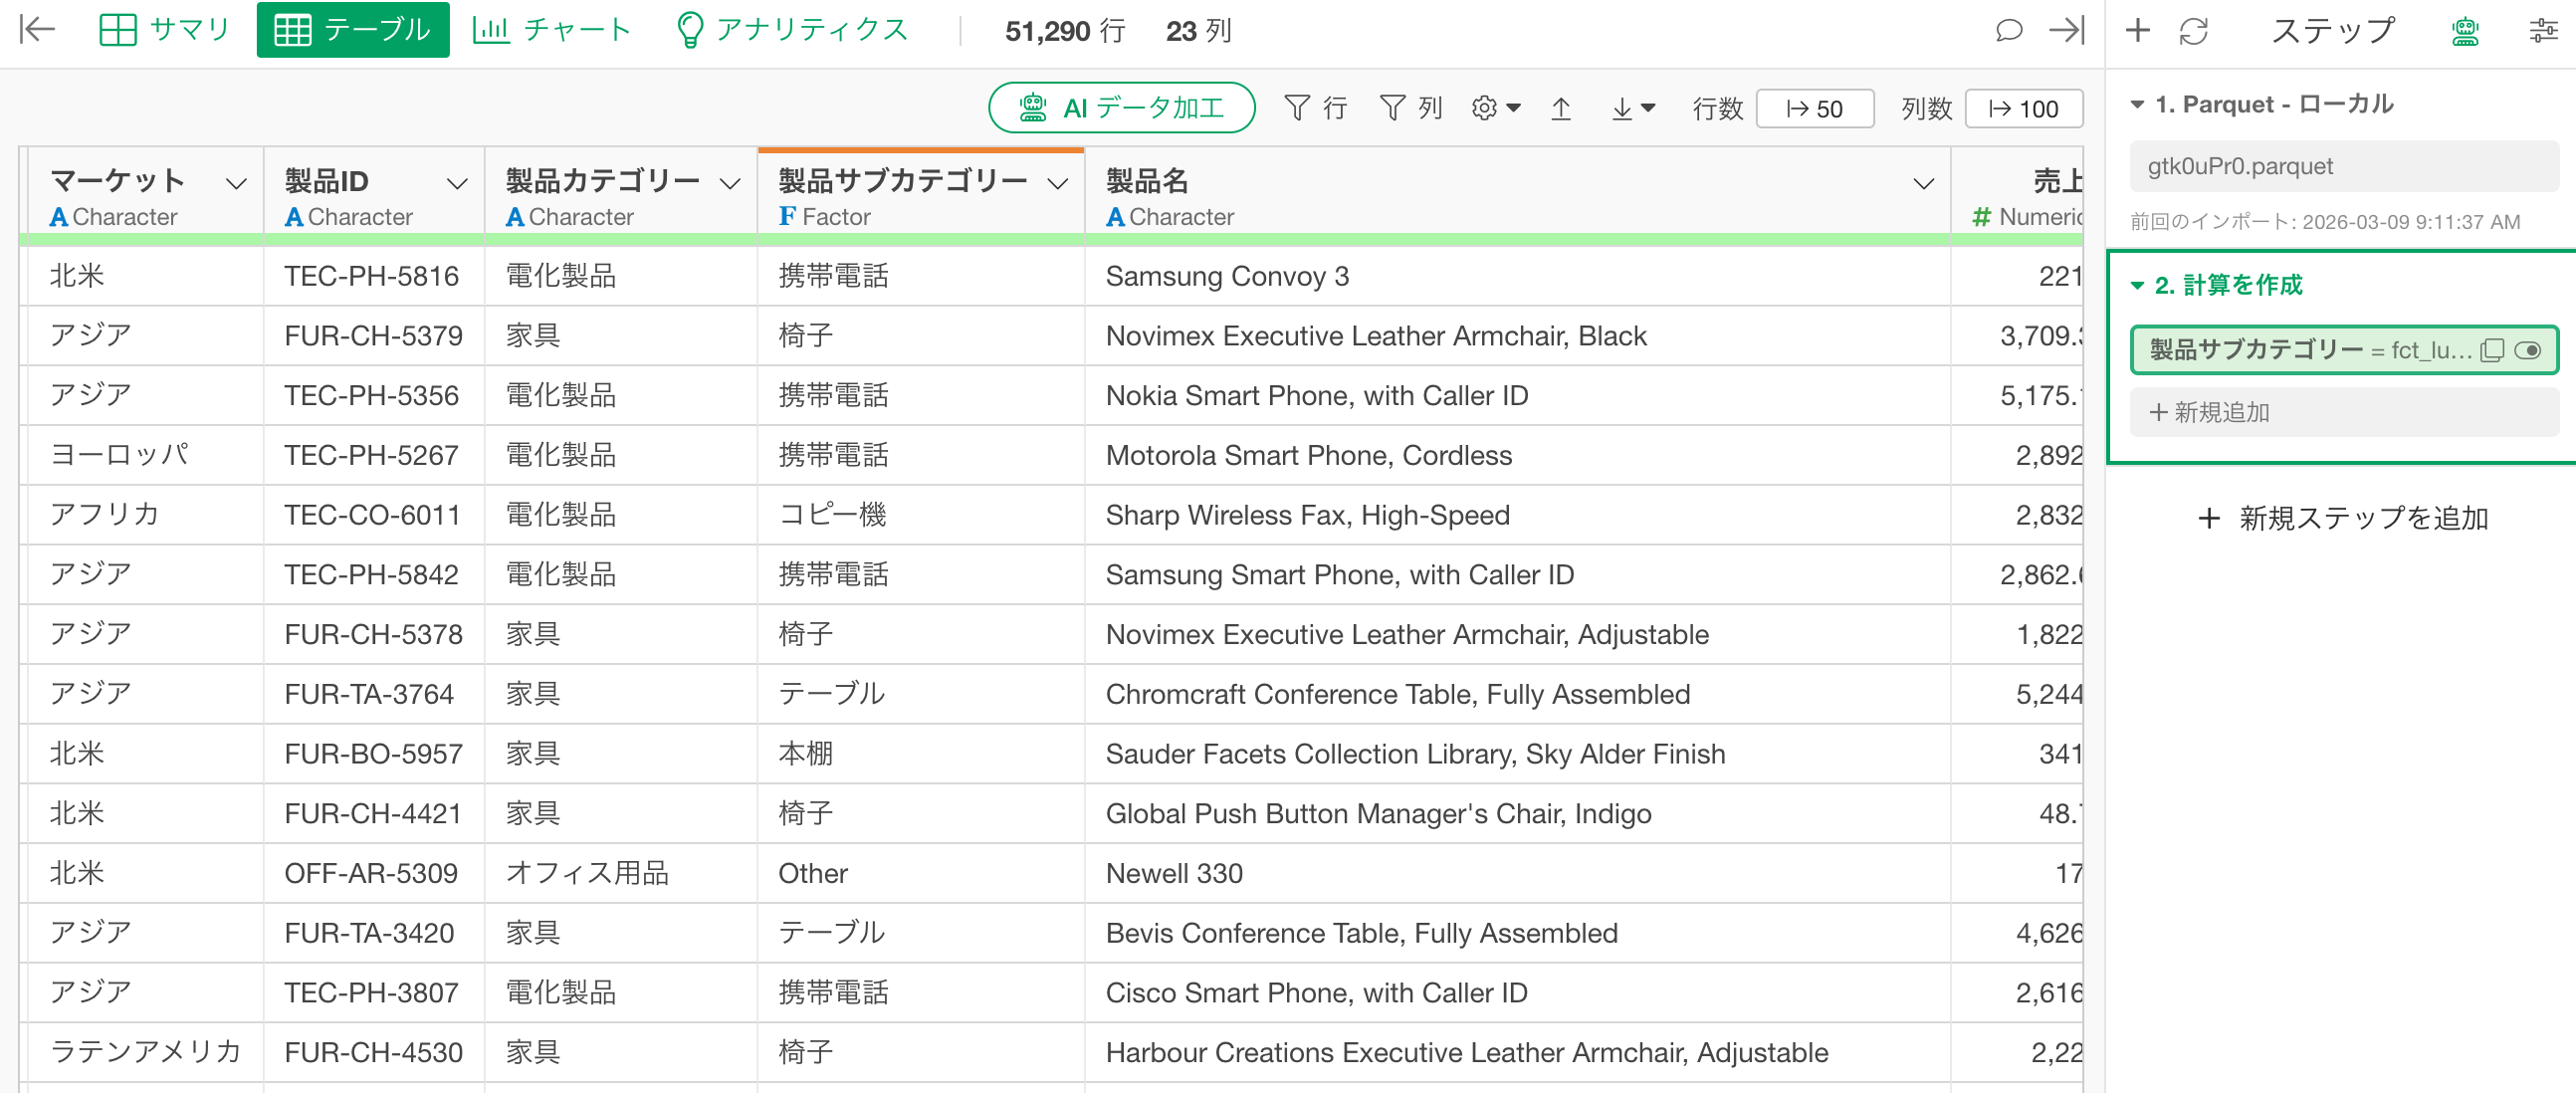Click the AI データ加工 button

[1121, 108]
